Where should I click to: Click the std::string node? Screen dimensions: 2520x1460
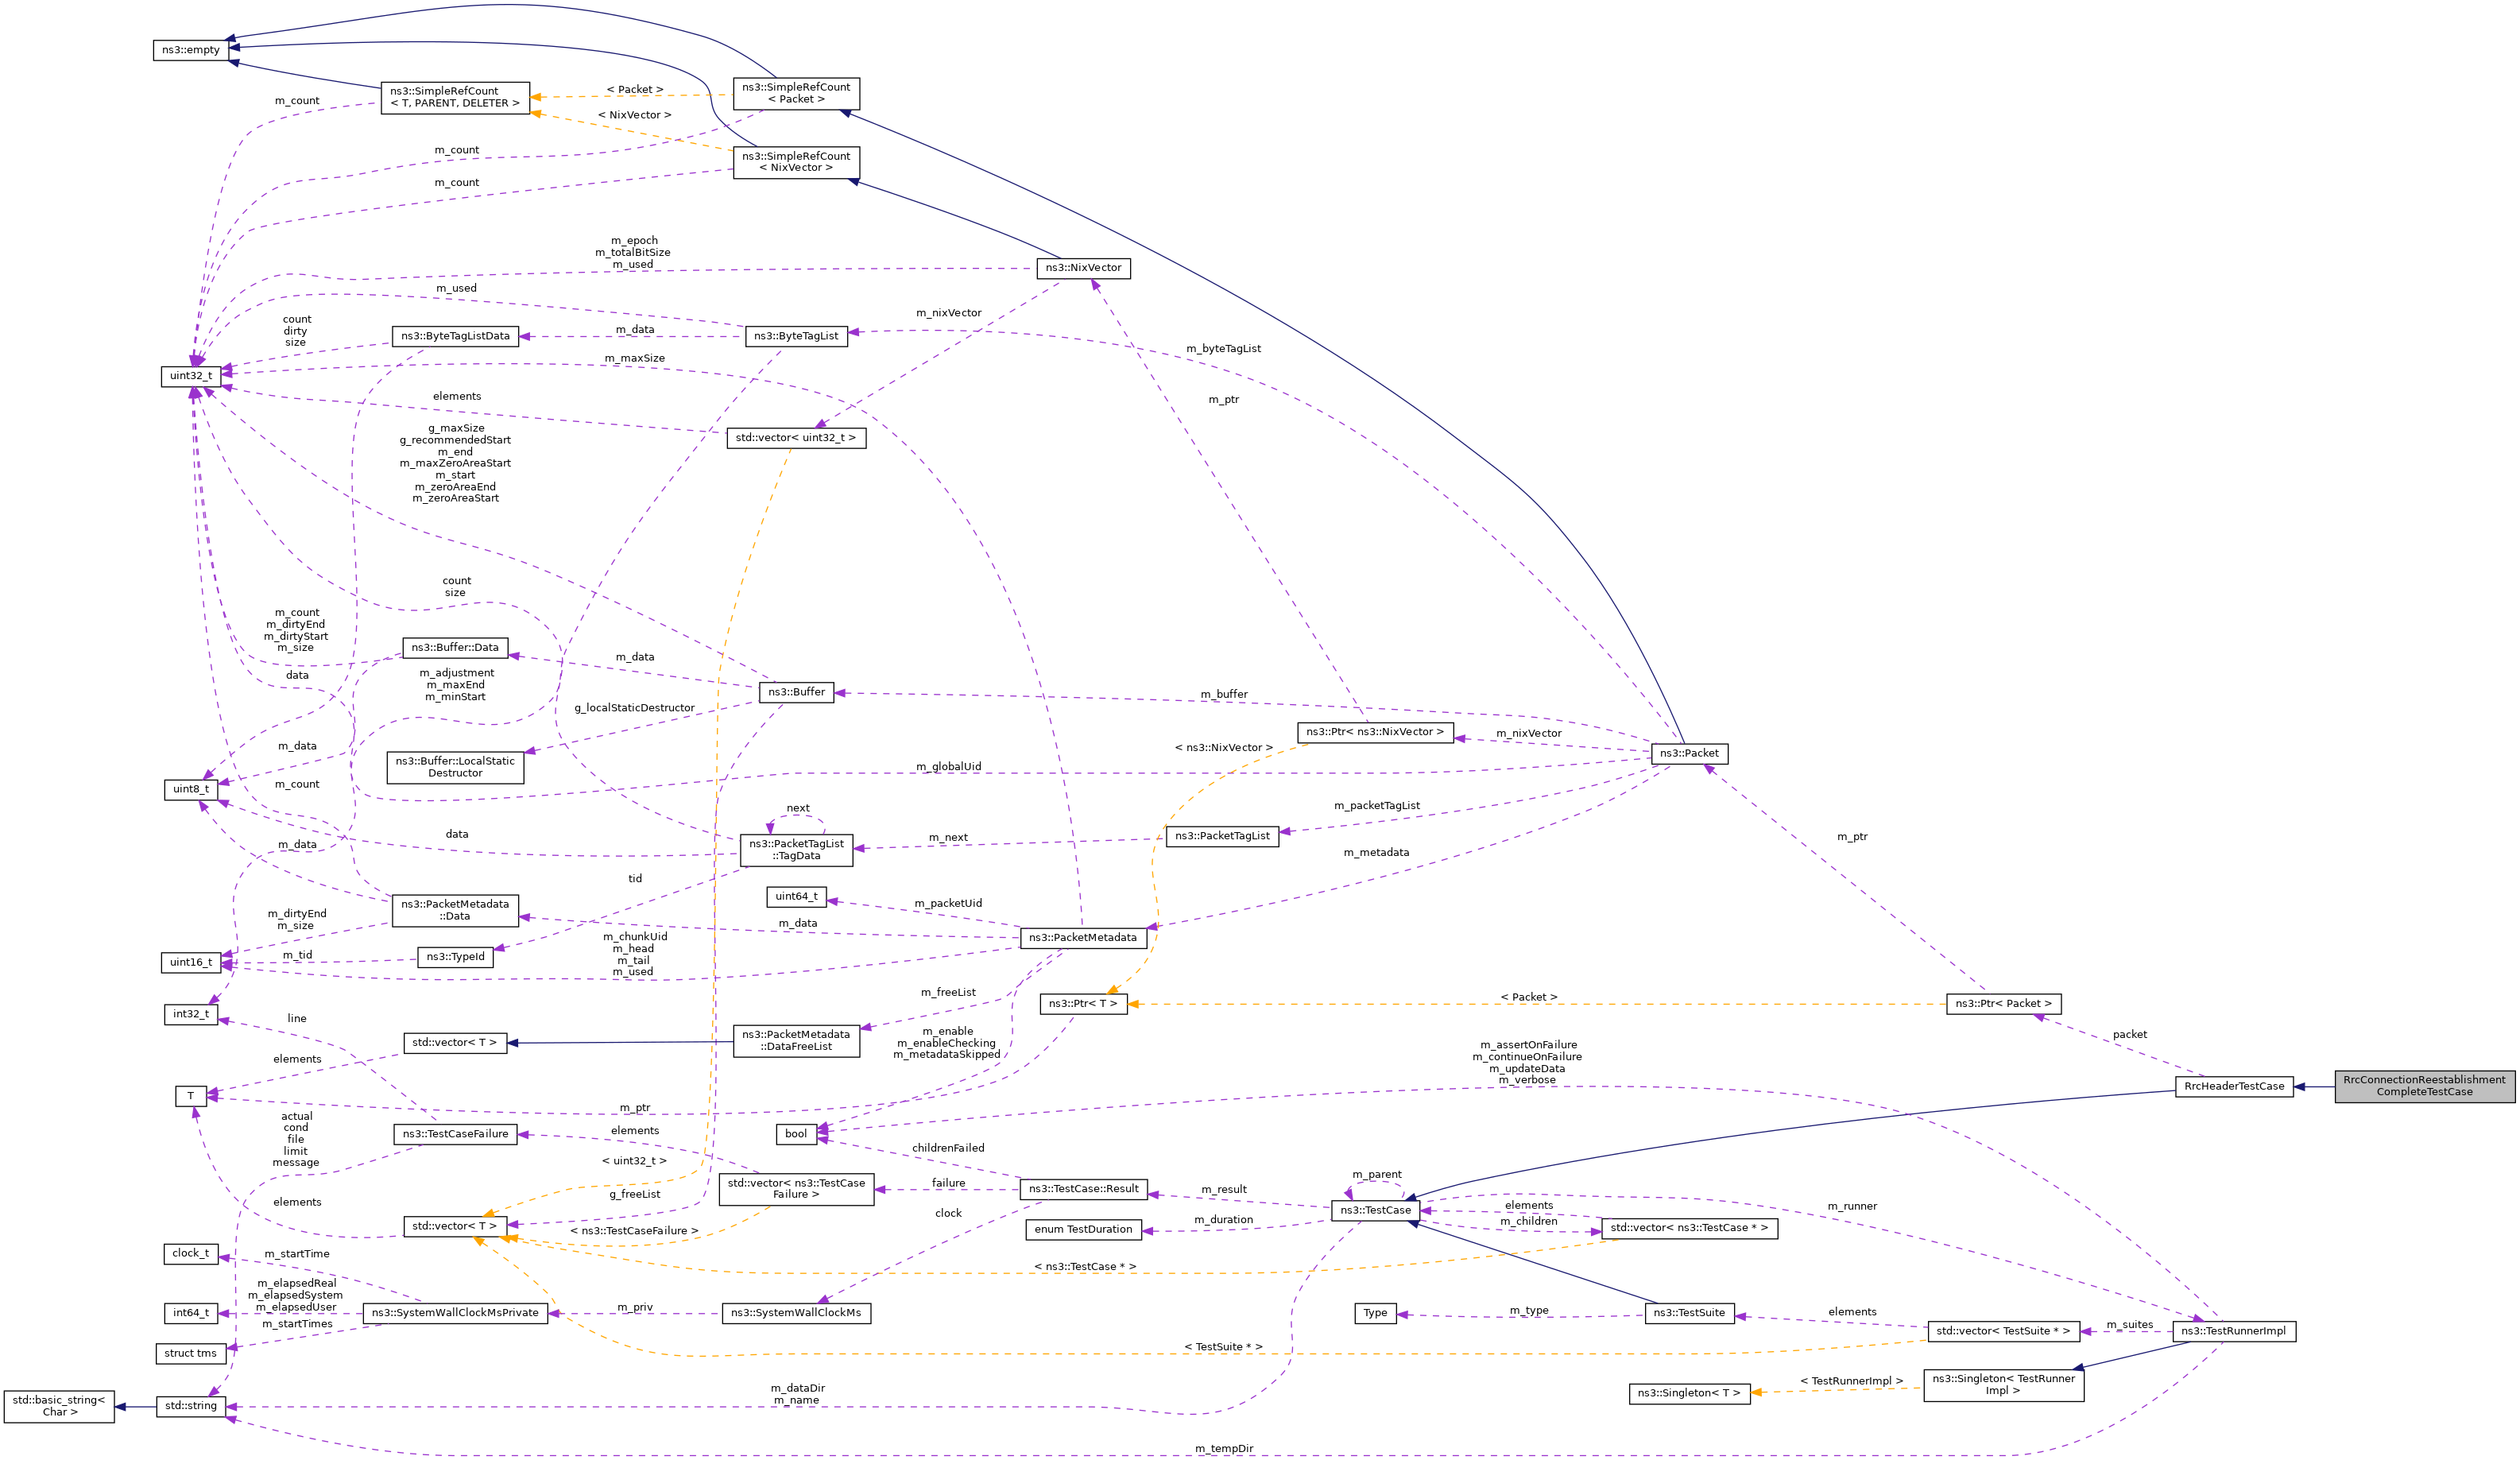tap(191, 1406)
